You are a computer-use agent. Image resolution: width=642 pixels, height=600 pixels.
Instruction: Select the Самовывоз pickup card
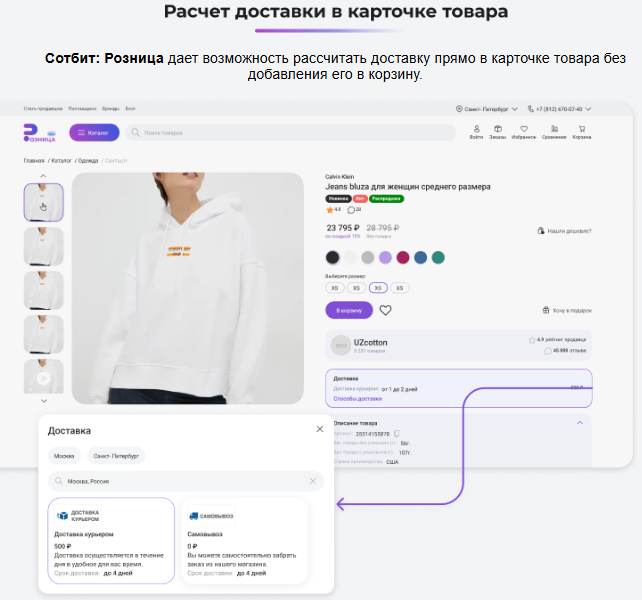pyautogui.click(x=244, y=541)
